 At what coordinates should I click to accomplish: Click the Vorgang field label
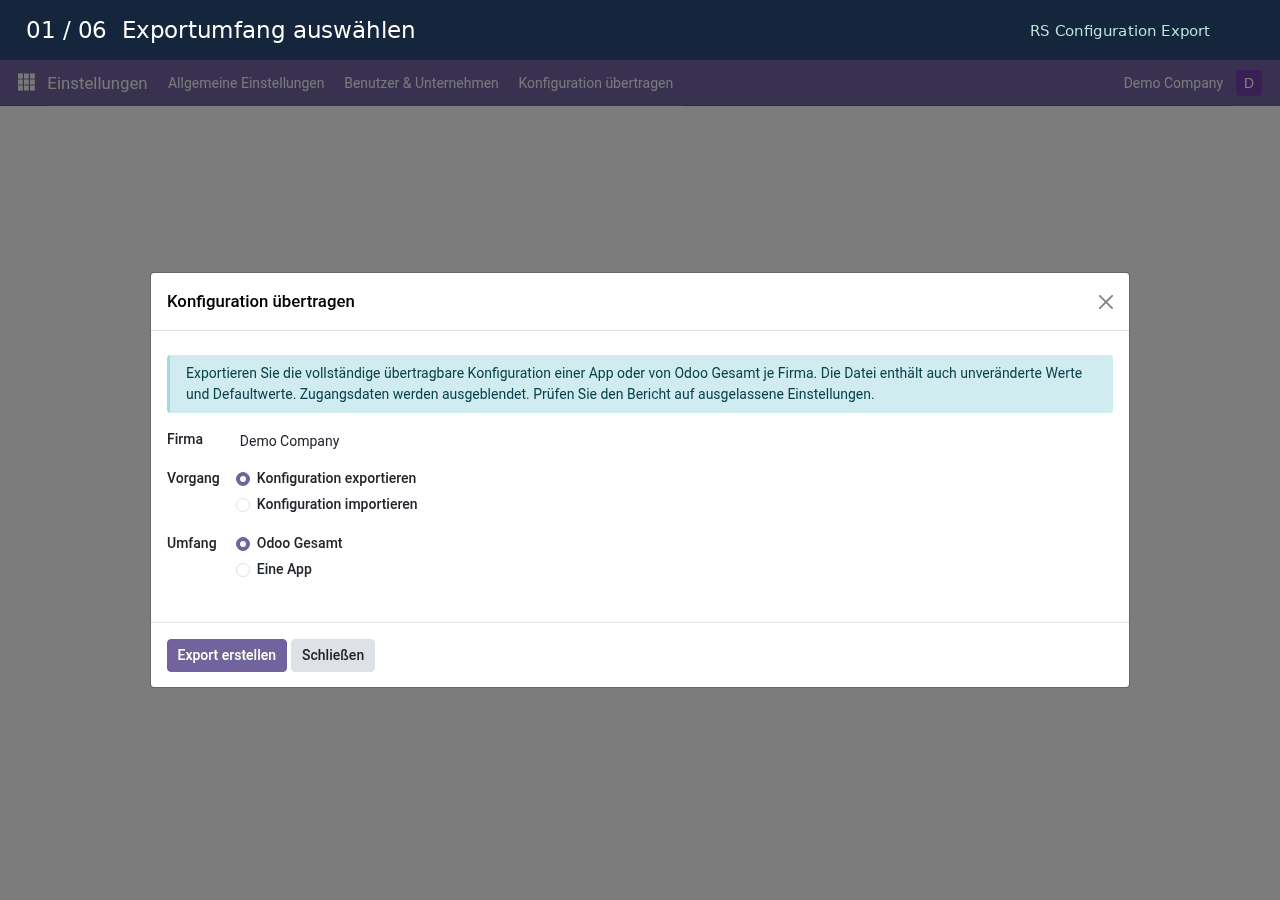click(193, 478)
